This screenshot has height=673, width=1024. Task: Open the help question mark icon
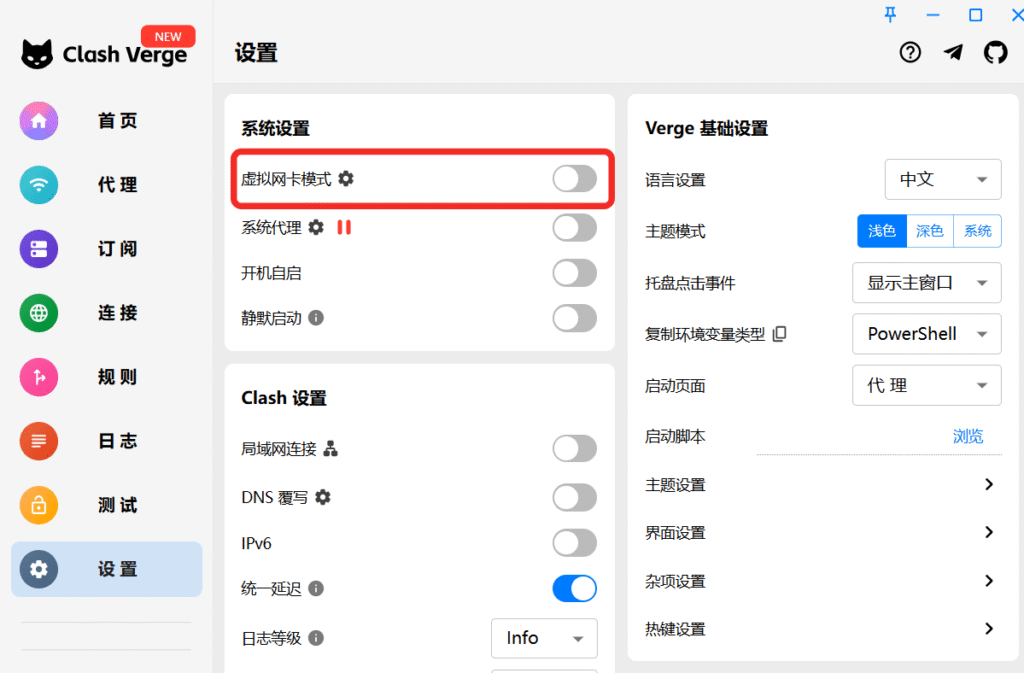(x=910, y=53)
